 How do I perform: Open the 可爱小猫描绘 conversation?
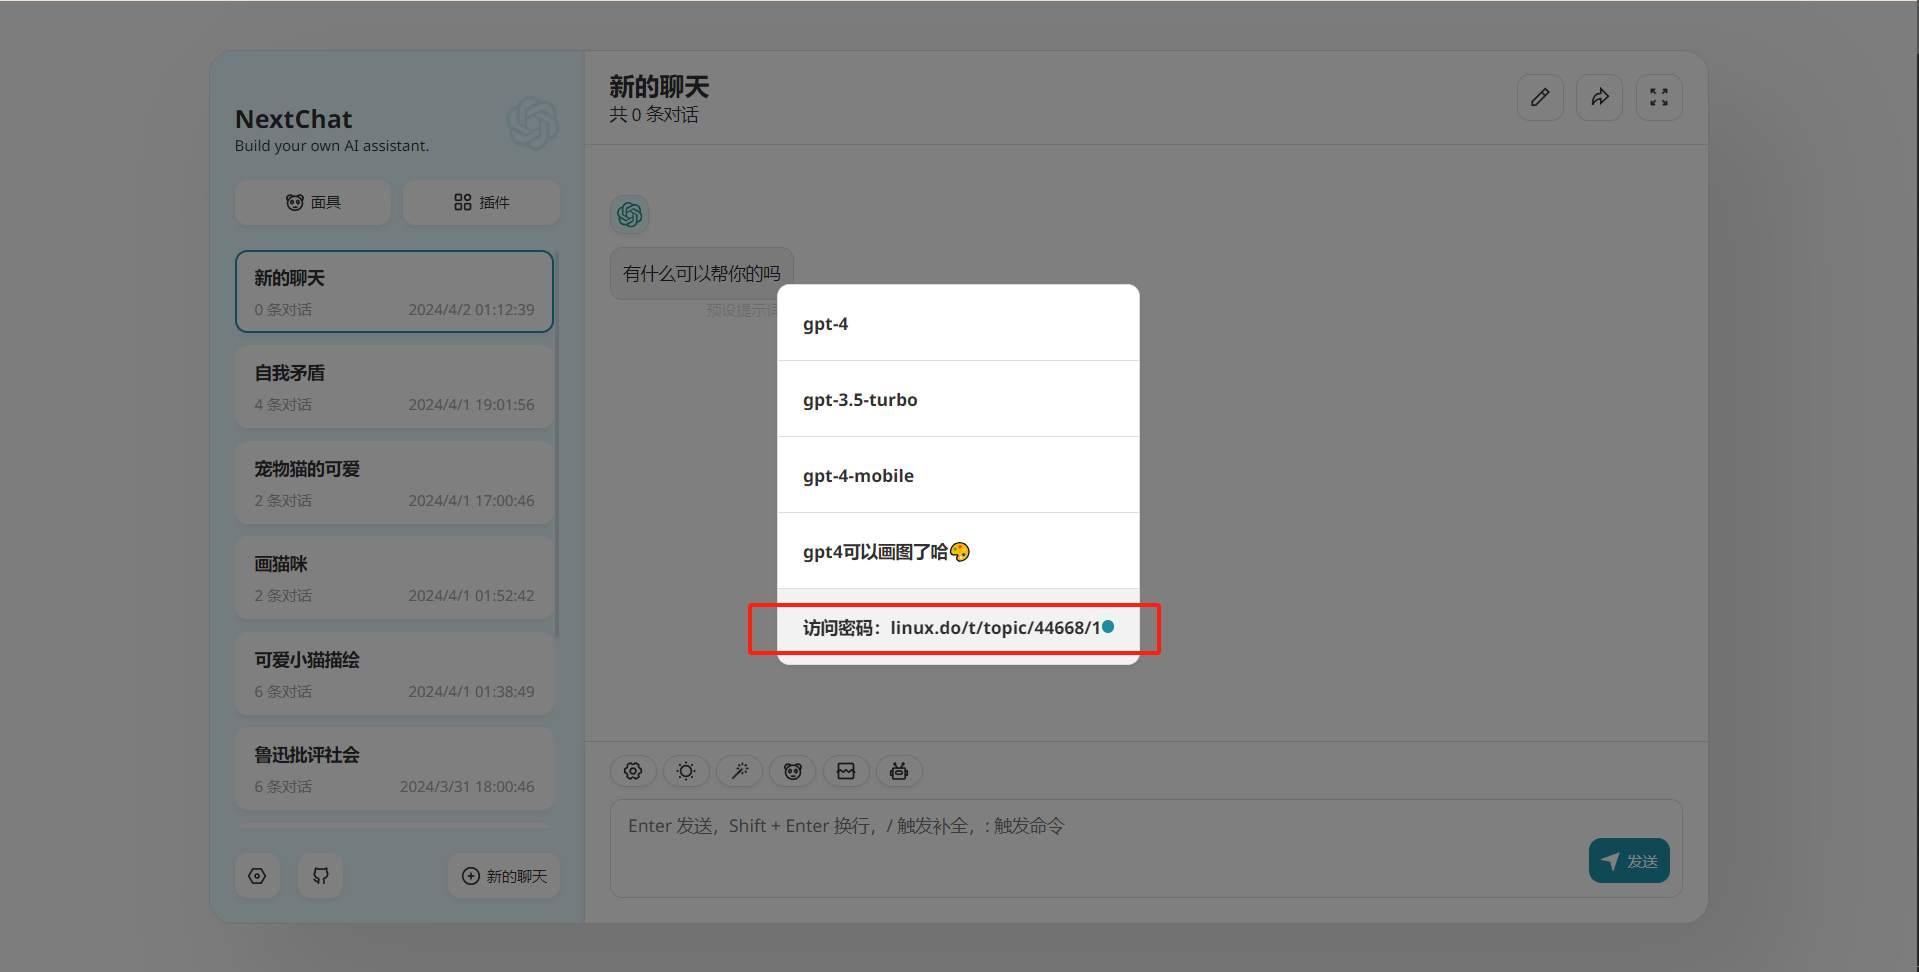pyautogui.click(x=394, y=673)
